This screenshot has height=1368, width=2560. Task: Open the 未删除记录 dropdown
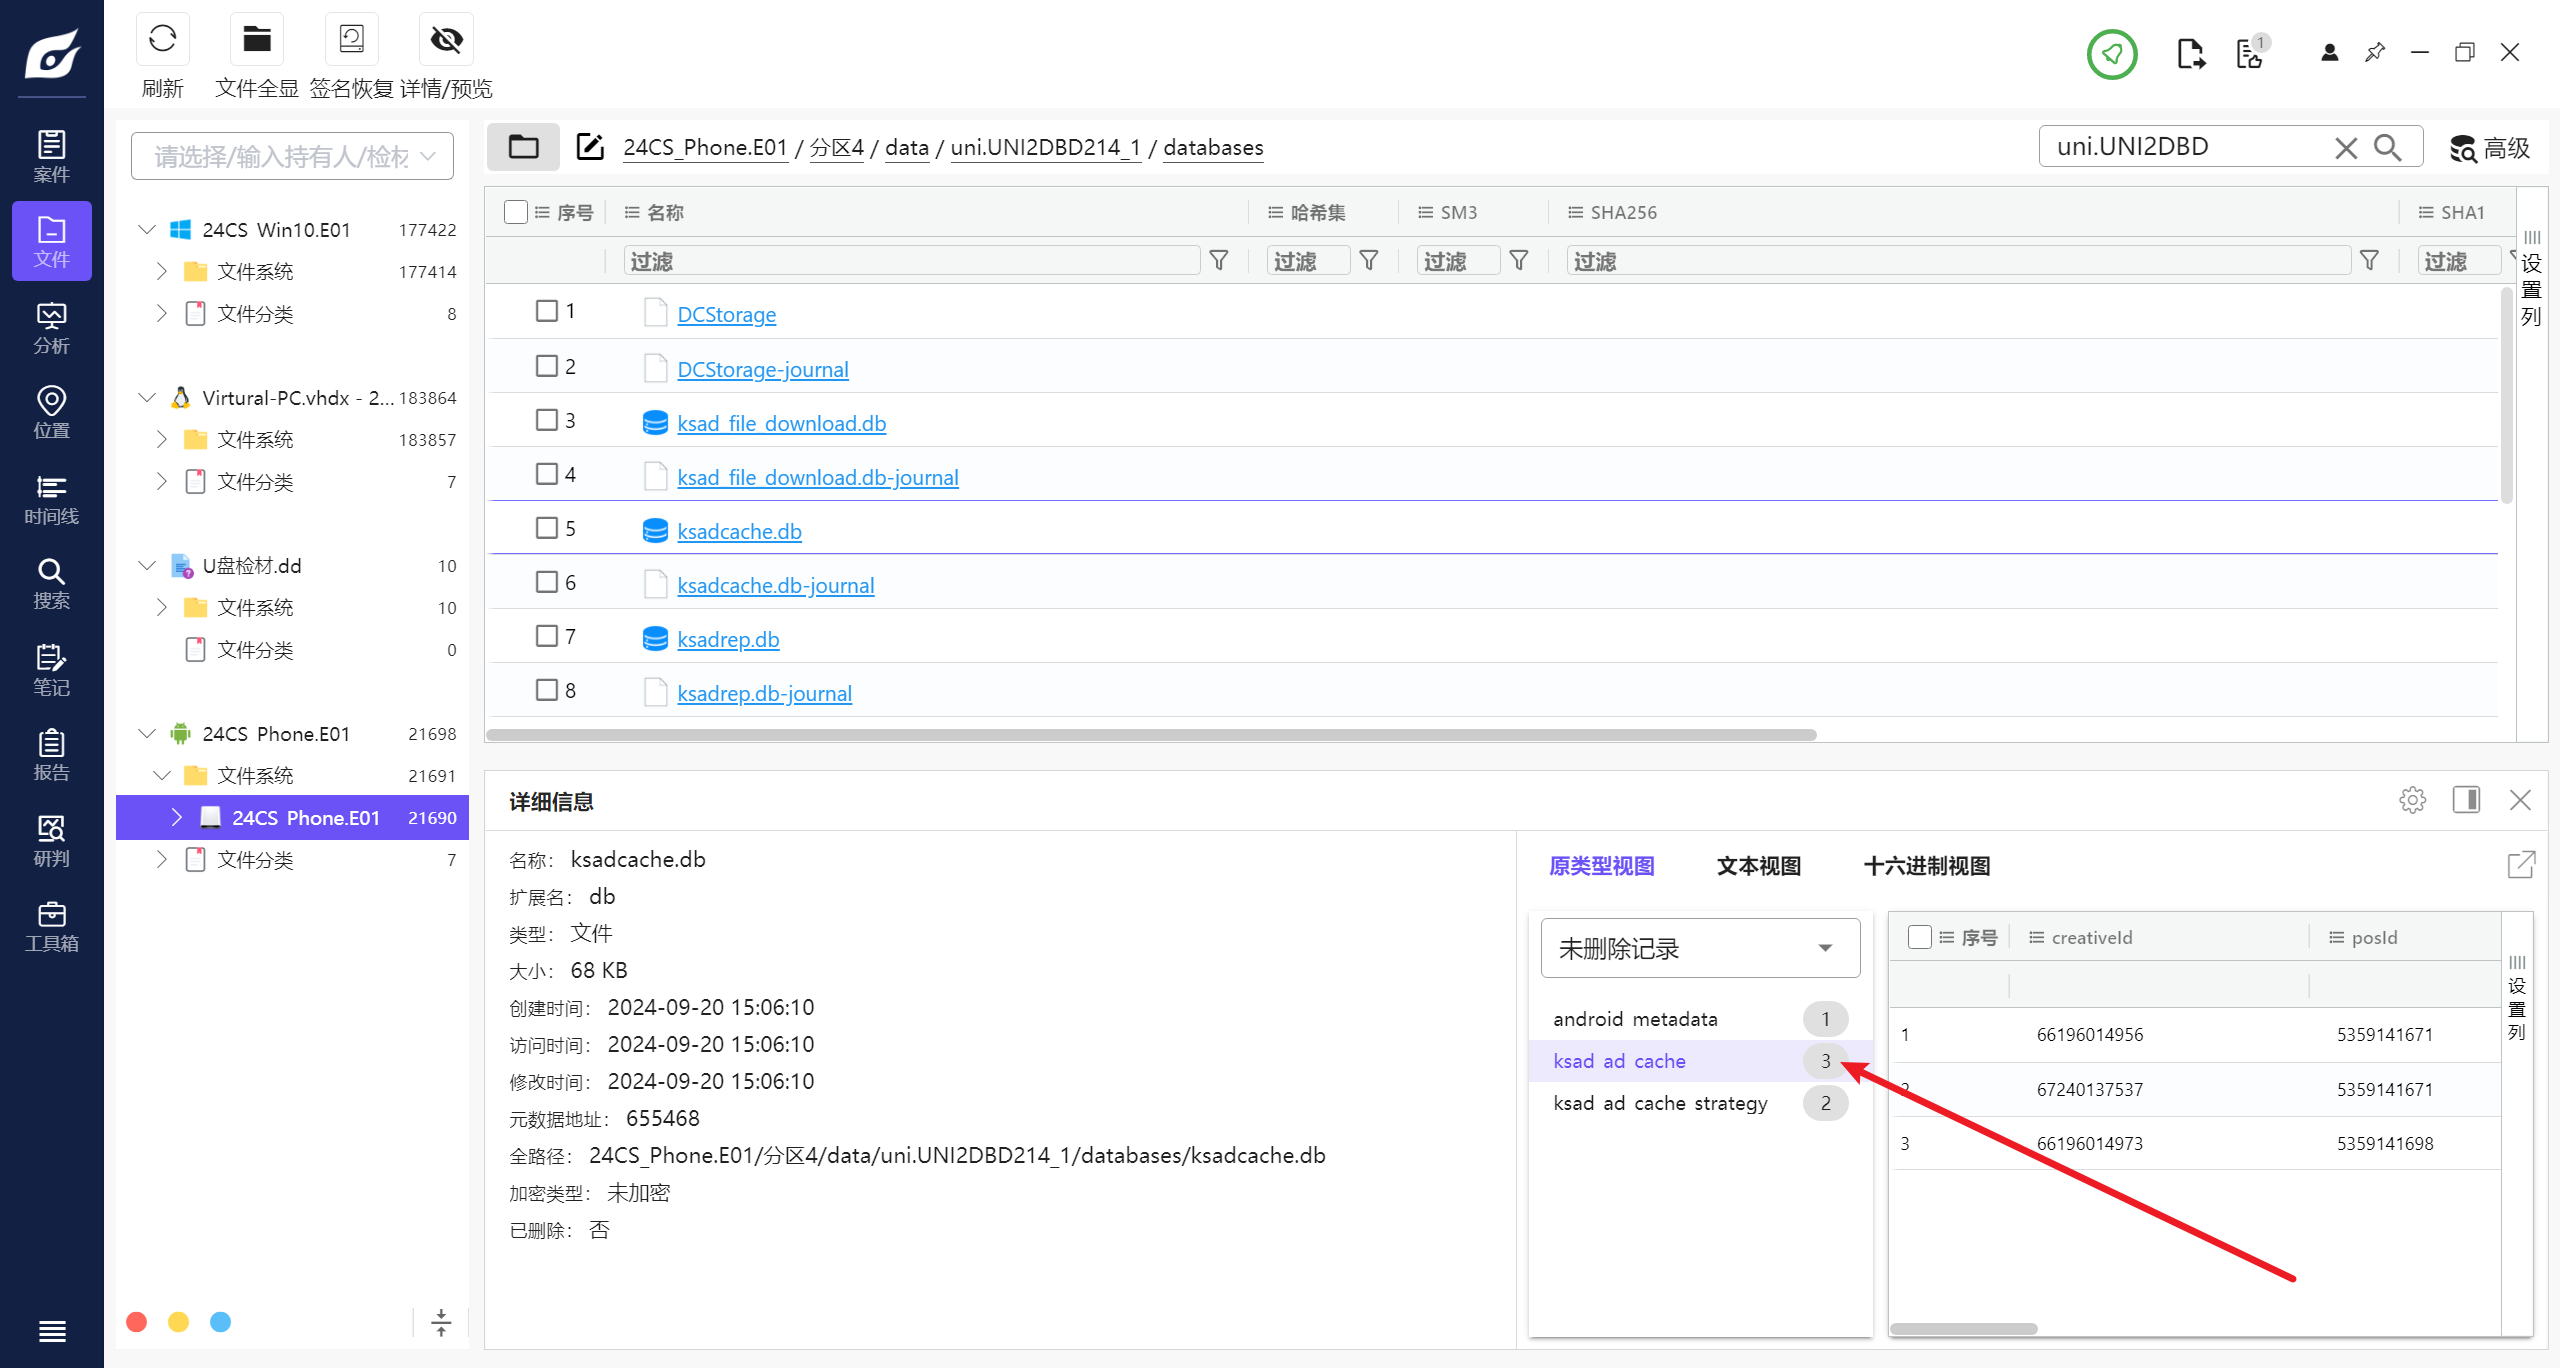point(1700,948)
